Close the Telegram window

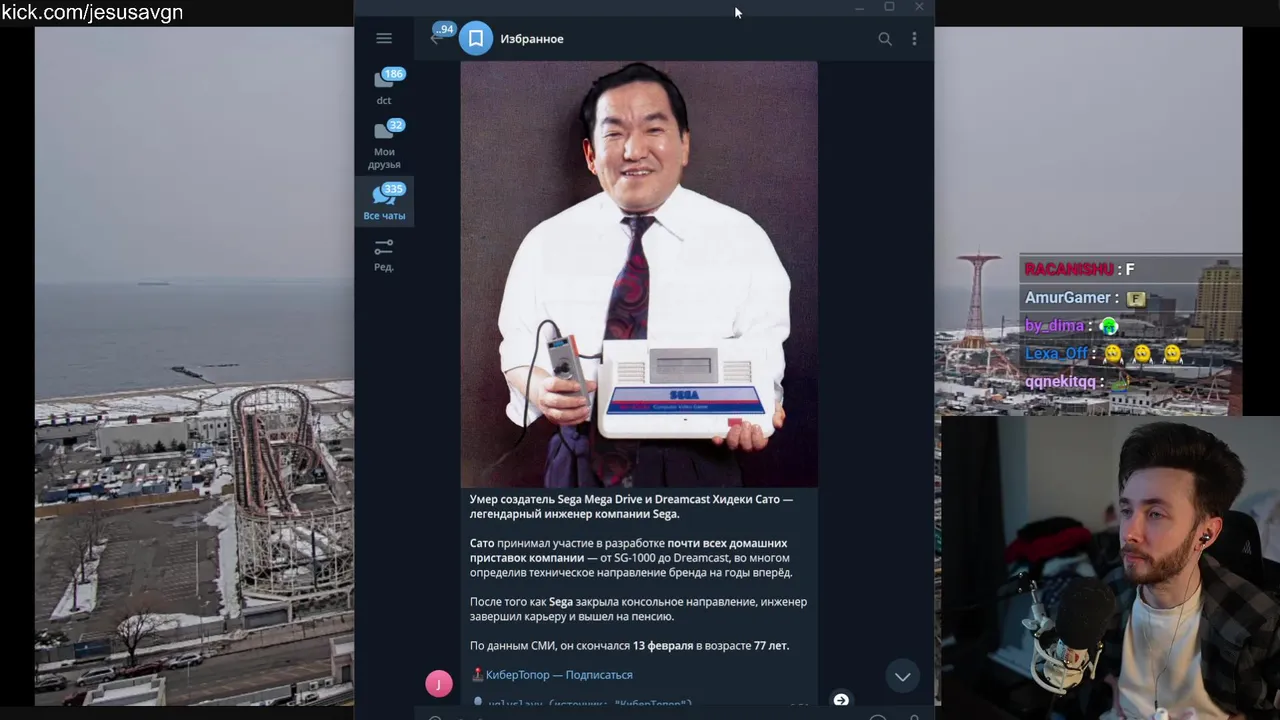[919, 7]
